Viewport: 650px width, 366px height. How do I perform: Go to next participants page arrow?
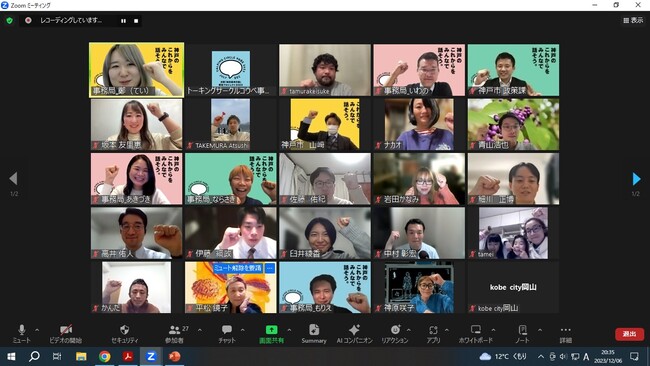tap(636, 179)
